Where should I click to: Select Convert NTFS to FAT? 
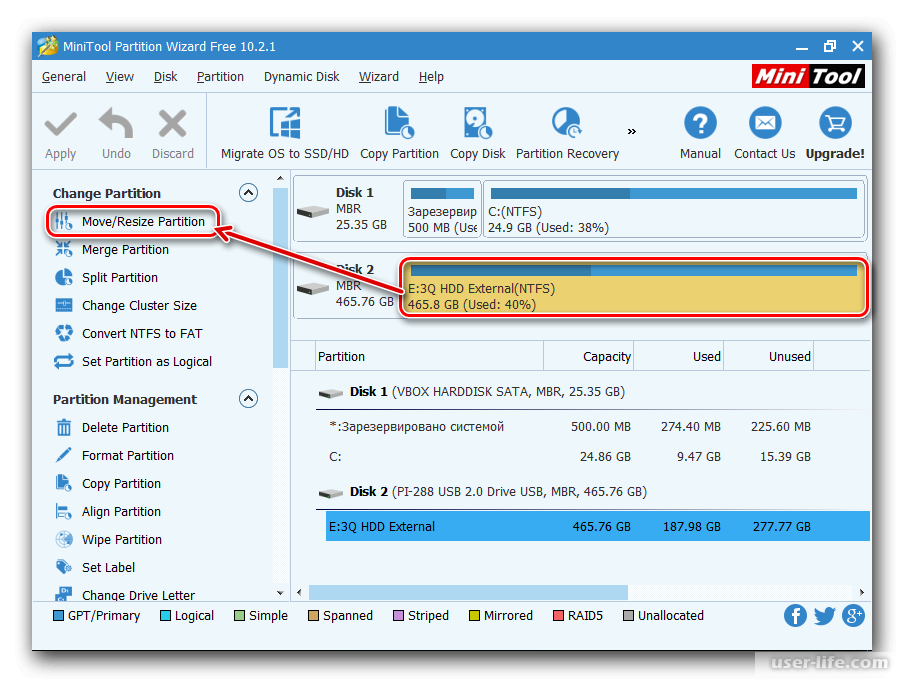tap(142, 333)
